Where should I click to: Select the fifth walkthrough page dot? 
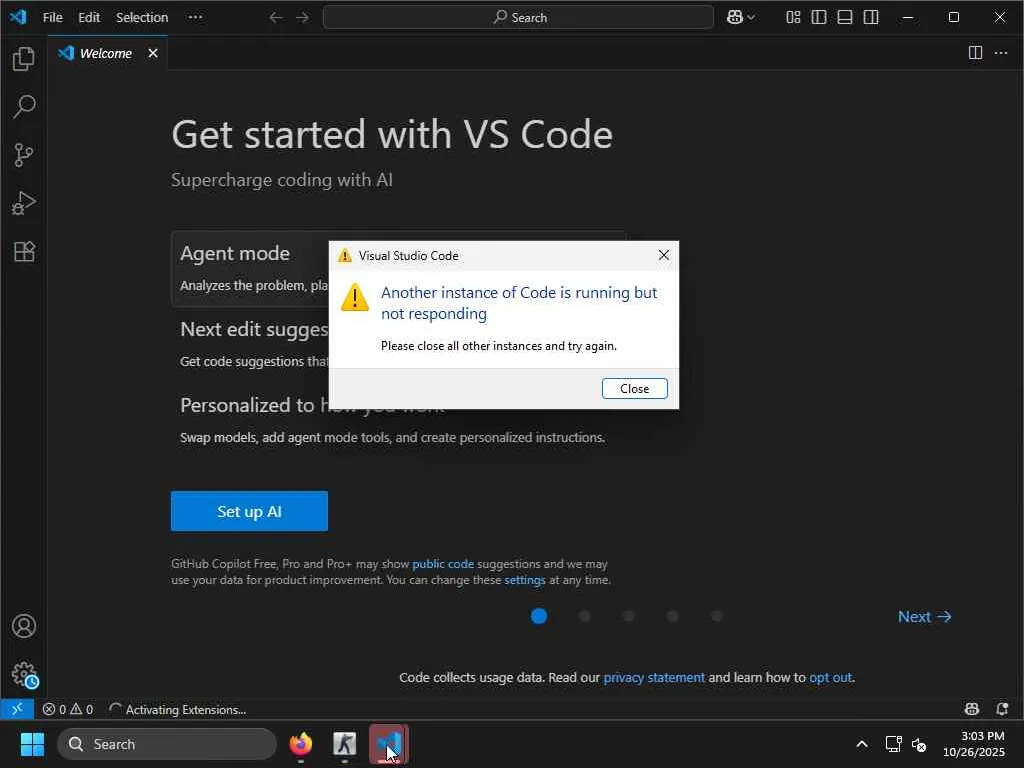(x=717, y=616)
